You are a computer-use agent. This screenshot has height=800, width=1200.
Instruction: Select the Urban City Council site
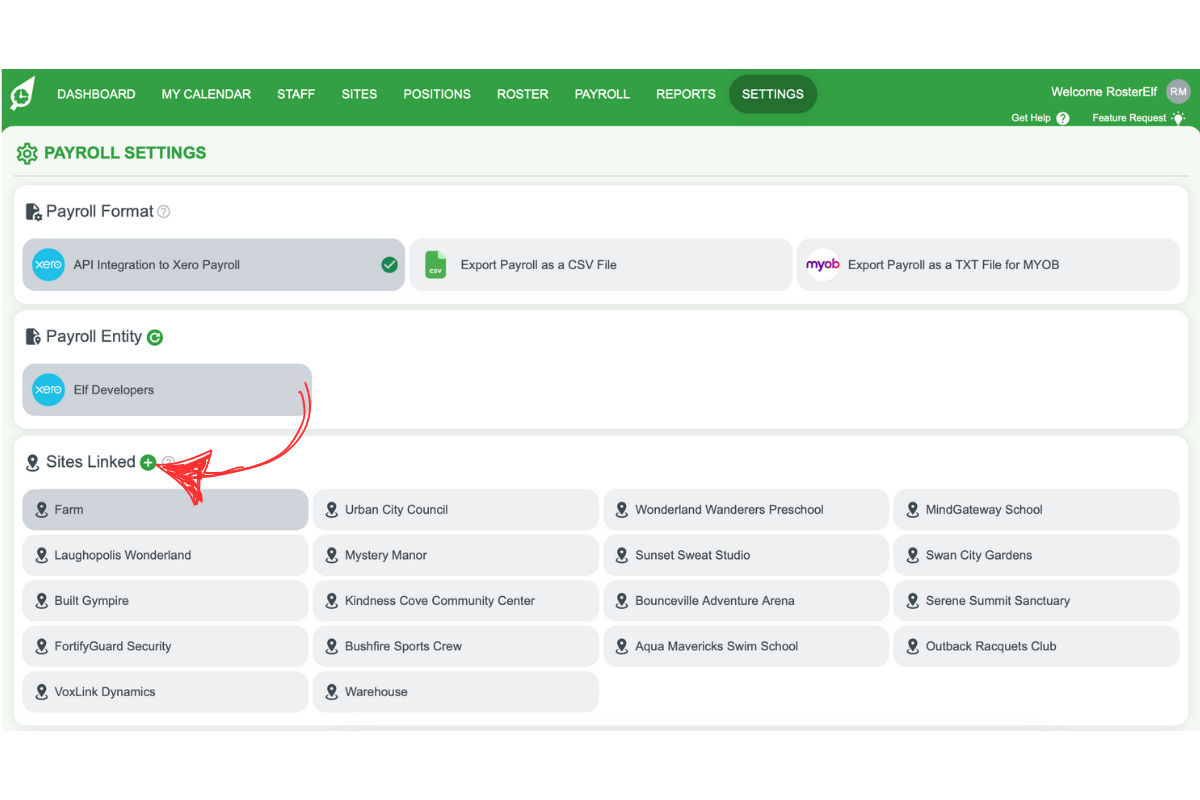point(456,509)
